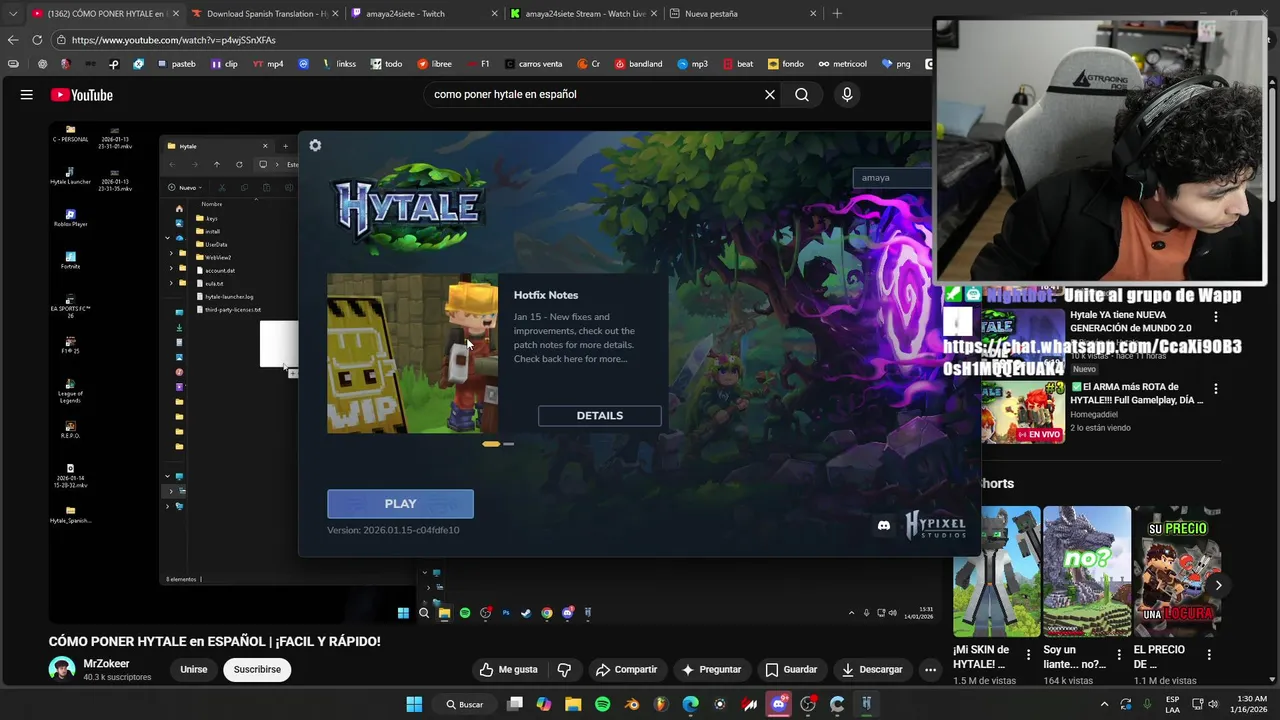1280x720 pixels.
Task: Show next Shorts with the right arrow
Action: click(x=1218, y=585)
